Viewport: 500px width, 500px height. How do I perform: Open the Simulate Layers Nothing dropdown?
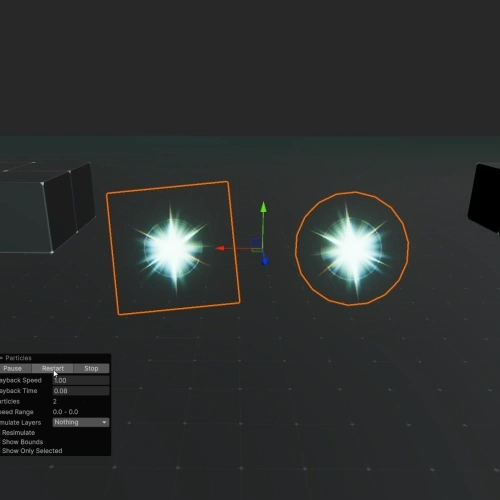click(81, 422)
